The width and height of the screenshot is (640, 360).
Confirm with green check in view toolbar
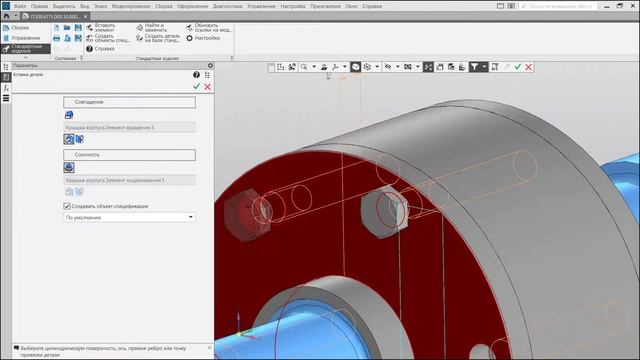click(x=518, y=67)
